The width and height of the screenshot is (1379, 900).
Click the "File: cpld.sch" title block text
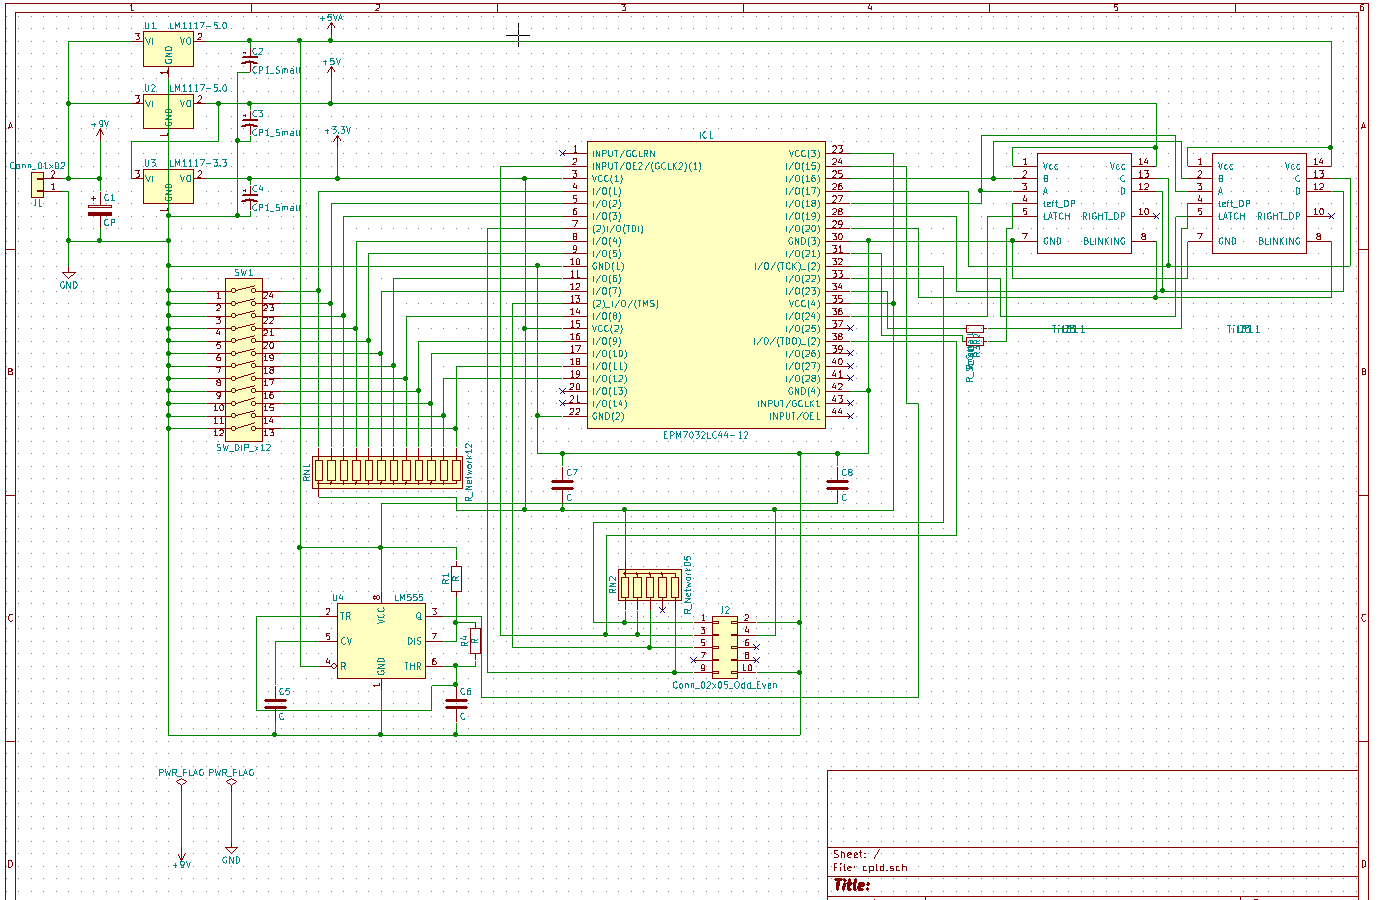[871, 868]
